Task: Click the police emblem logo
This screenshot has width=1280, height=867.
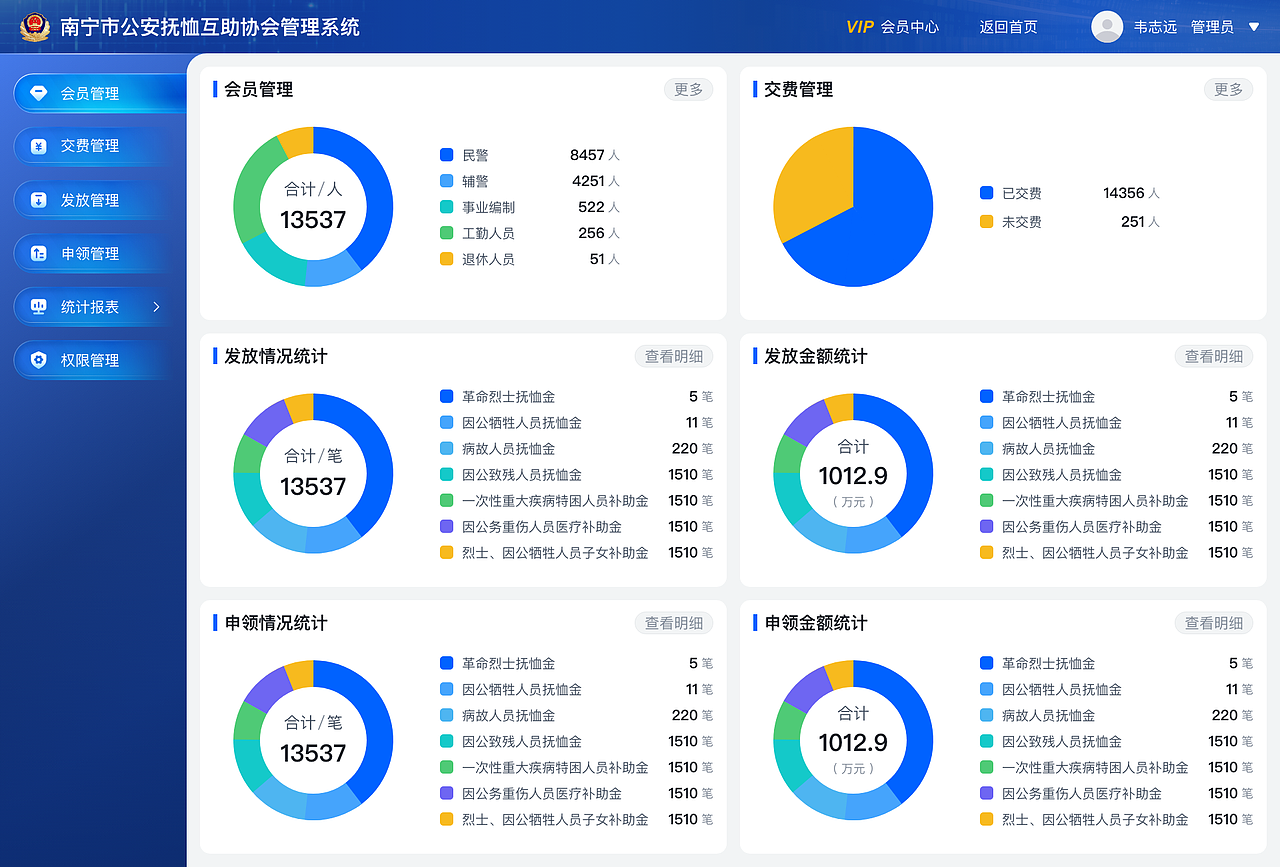Action: tap(37, 26)
